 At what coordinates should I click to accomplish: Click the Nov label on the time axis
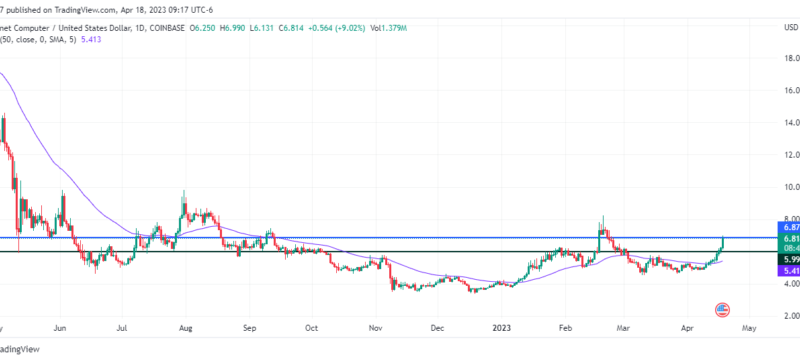point(376,327)
